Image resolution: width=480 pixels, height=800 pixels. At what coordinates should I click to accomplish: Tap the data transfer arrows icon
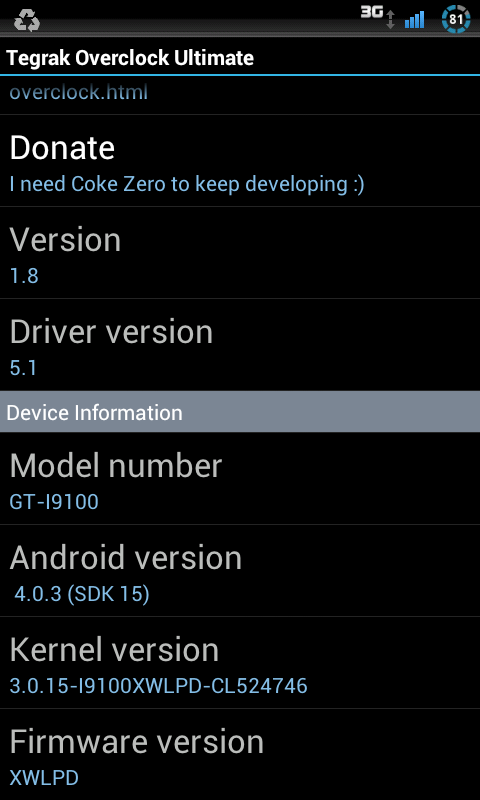[x=390, y=19]
